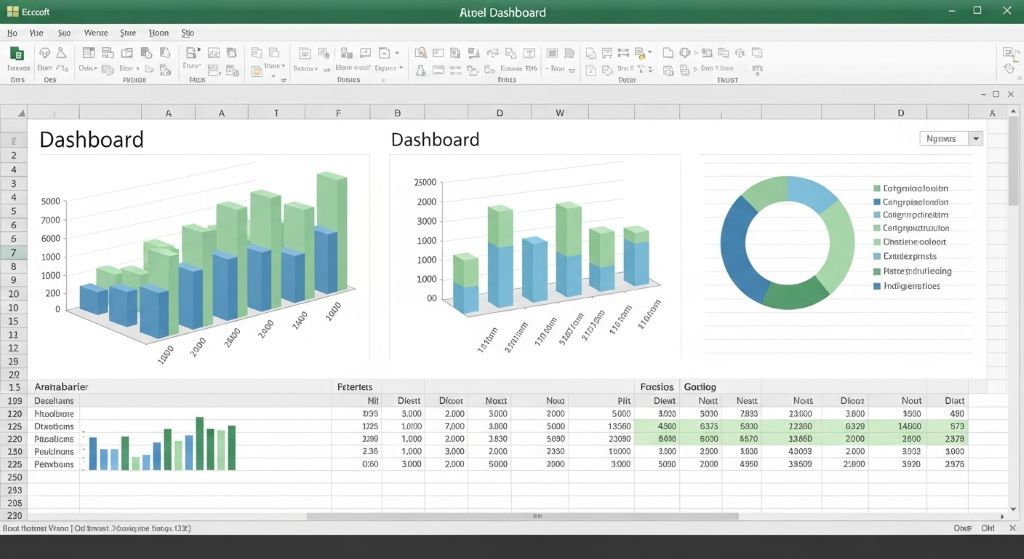Open the Stre menu
1024x559 pixels.
tap(128, 33)
